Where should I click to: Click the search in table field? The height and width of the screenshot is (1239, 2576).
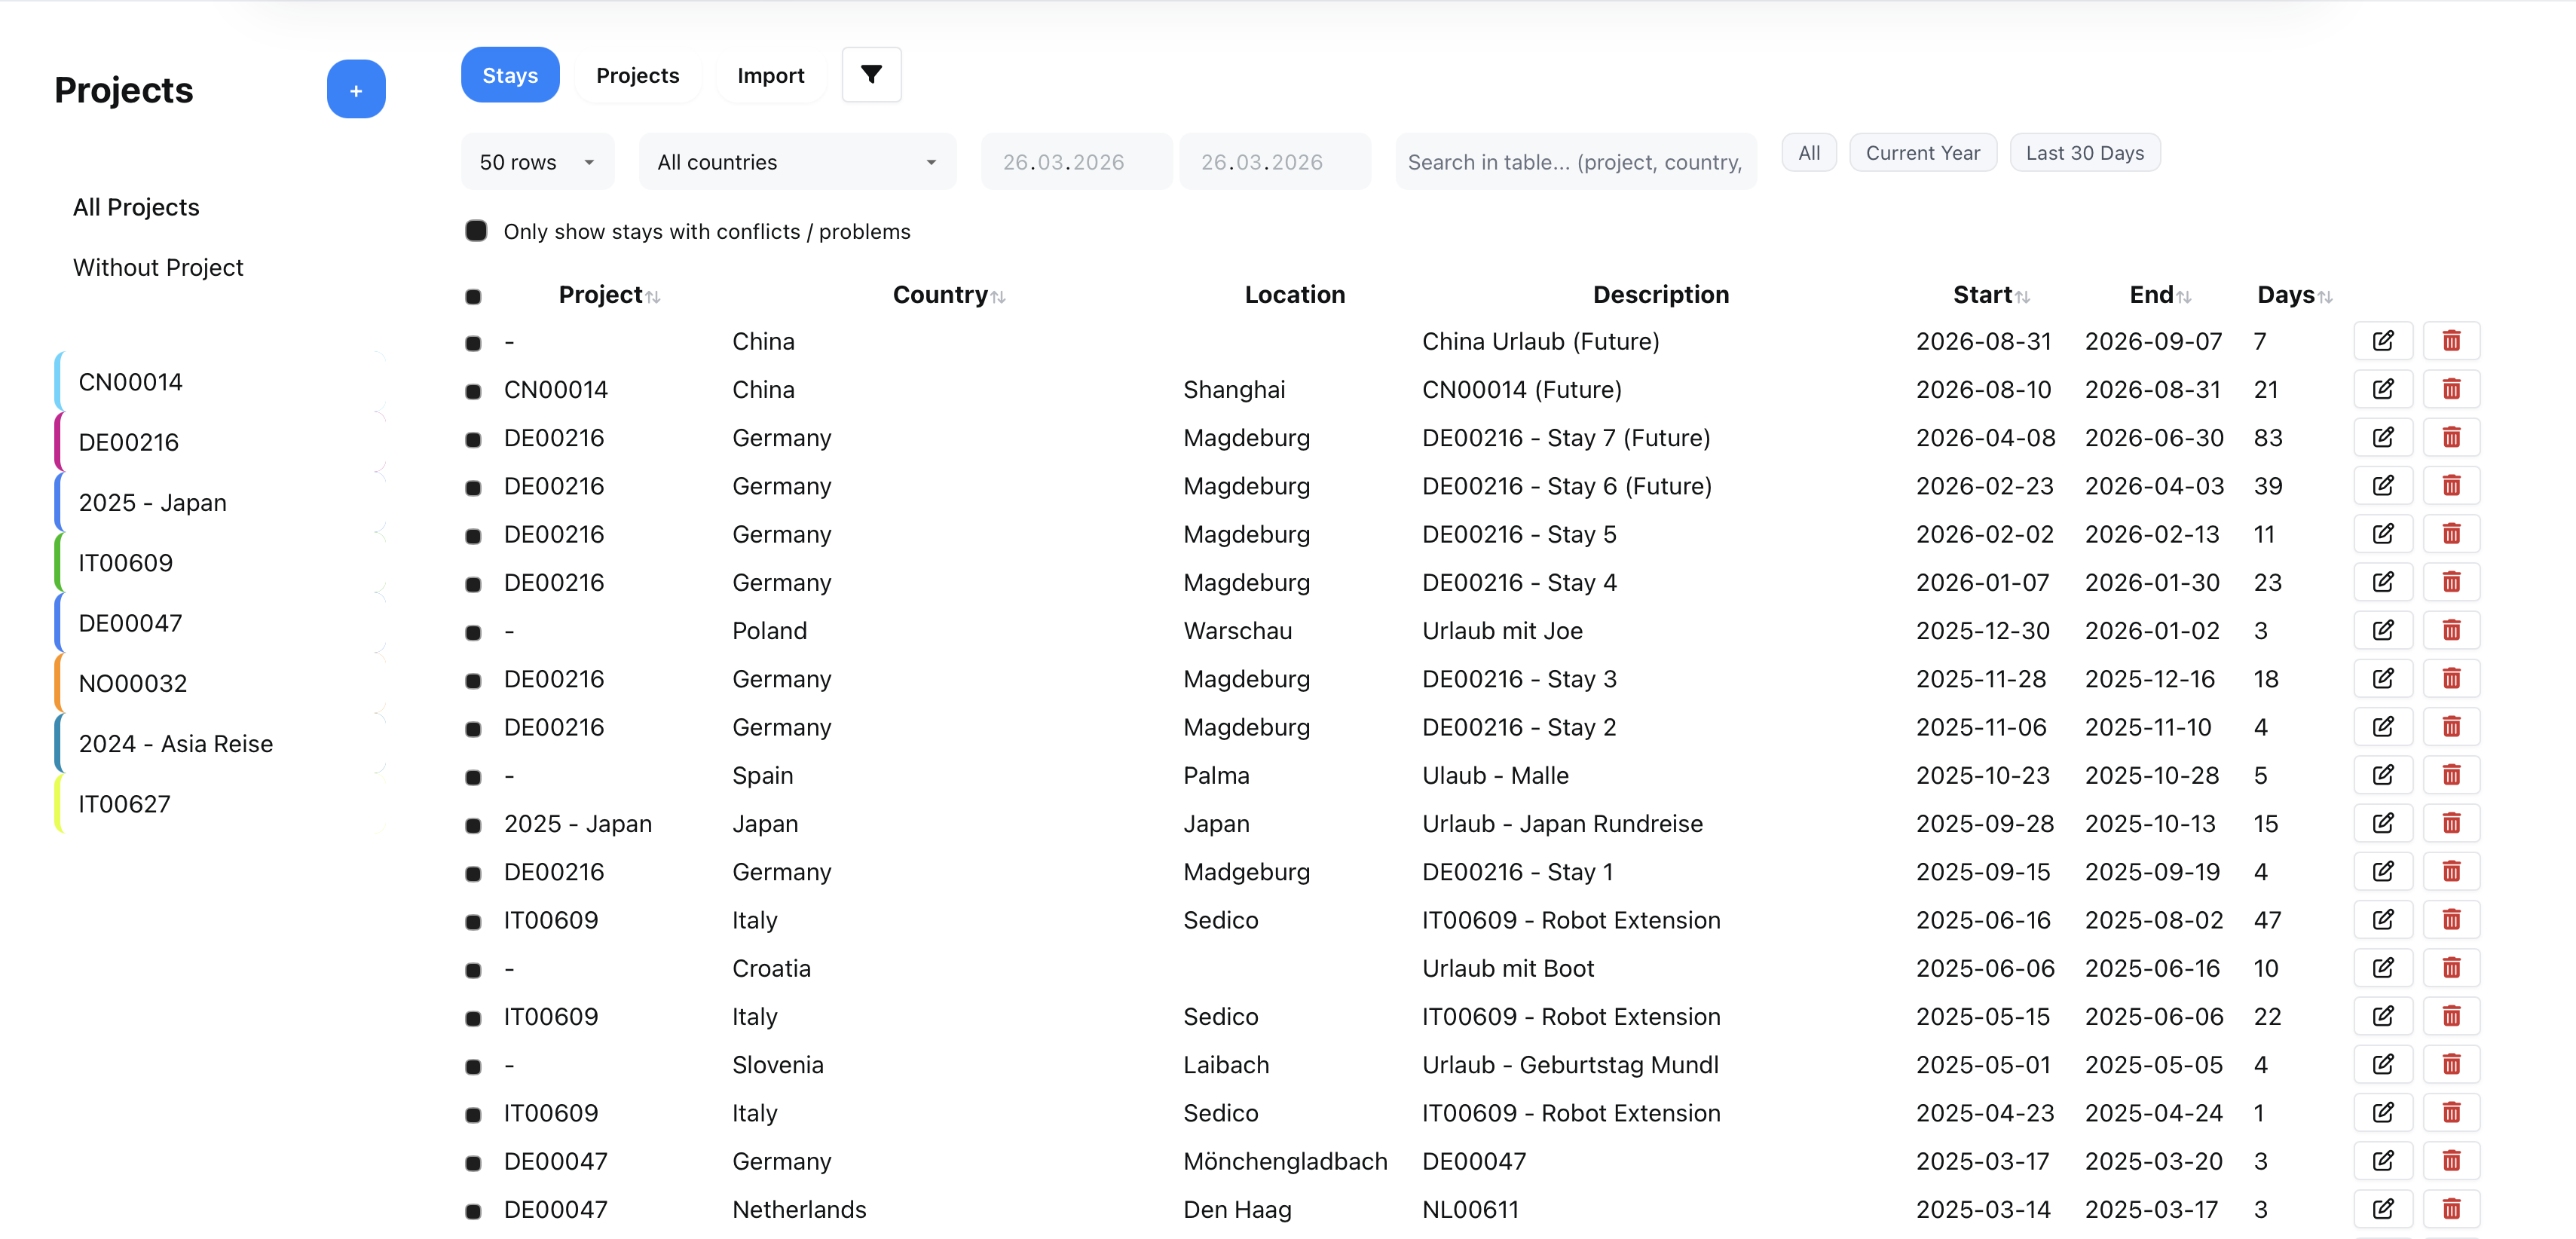pyautogui.click(x=1575, y=161)
